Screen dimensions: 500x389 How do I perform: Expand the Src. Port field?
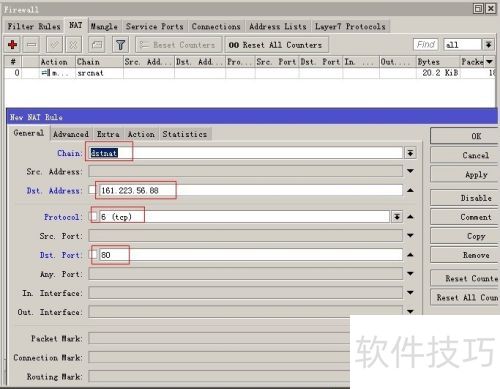[x=410, y=236]
